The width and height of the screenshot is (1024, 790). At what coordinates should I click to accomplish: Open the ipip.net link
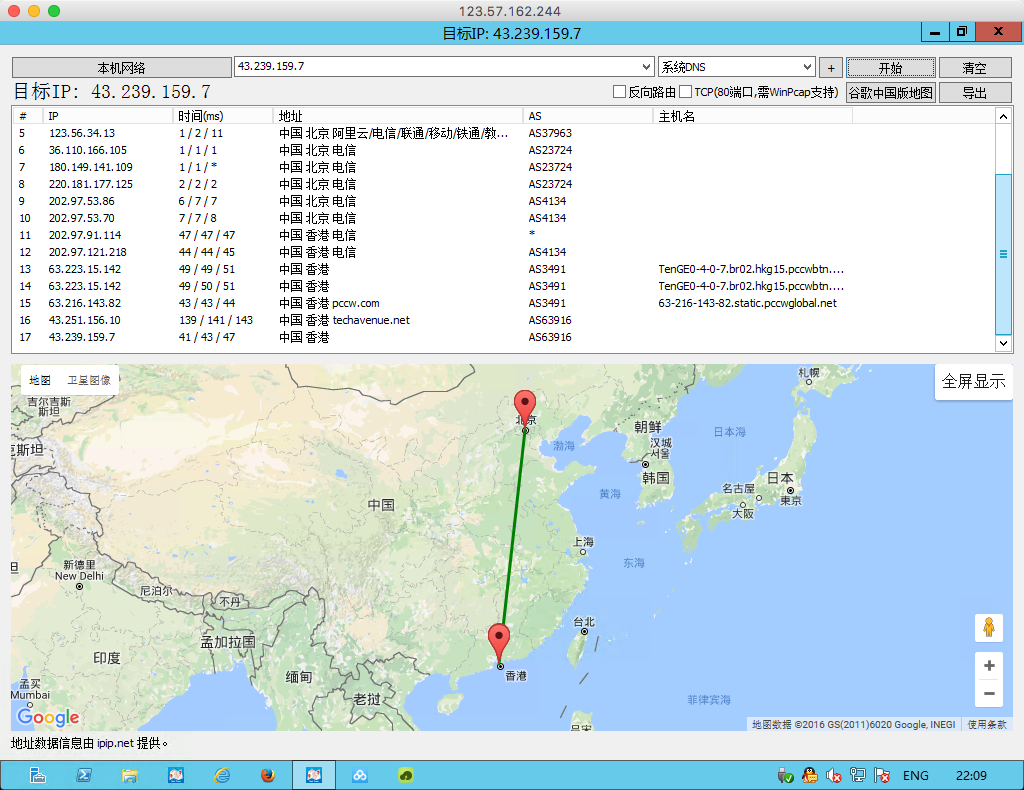(115, 743)
